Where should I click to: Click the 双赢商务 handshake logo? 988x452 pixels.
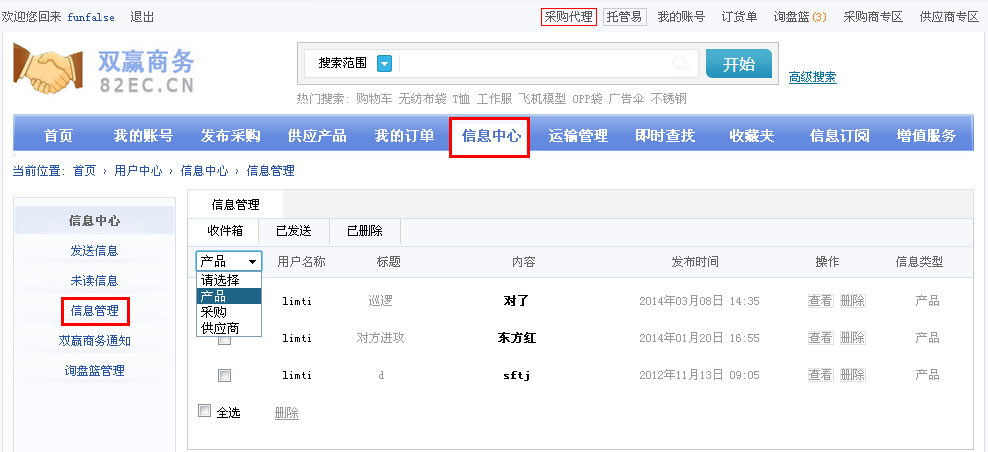pos(103,70)
